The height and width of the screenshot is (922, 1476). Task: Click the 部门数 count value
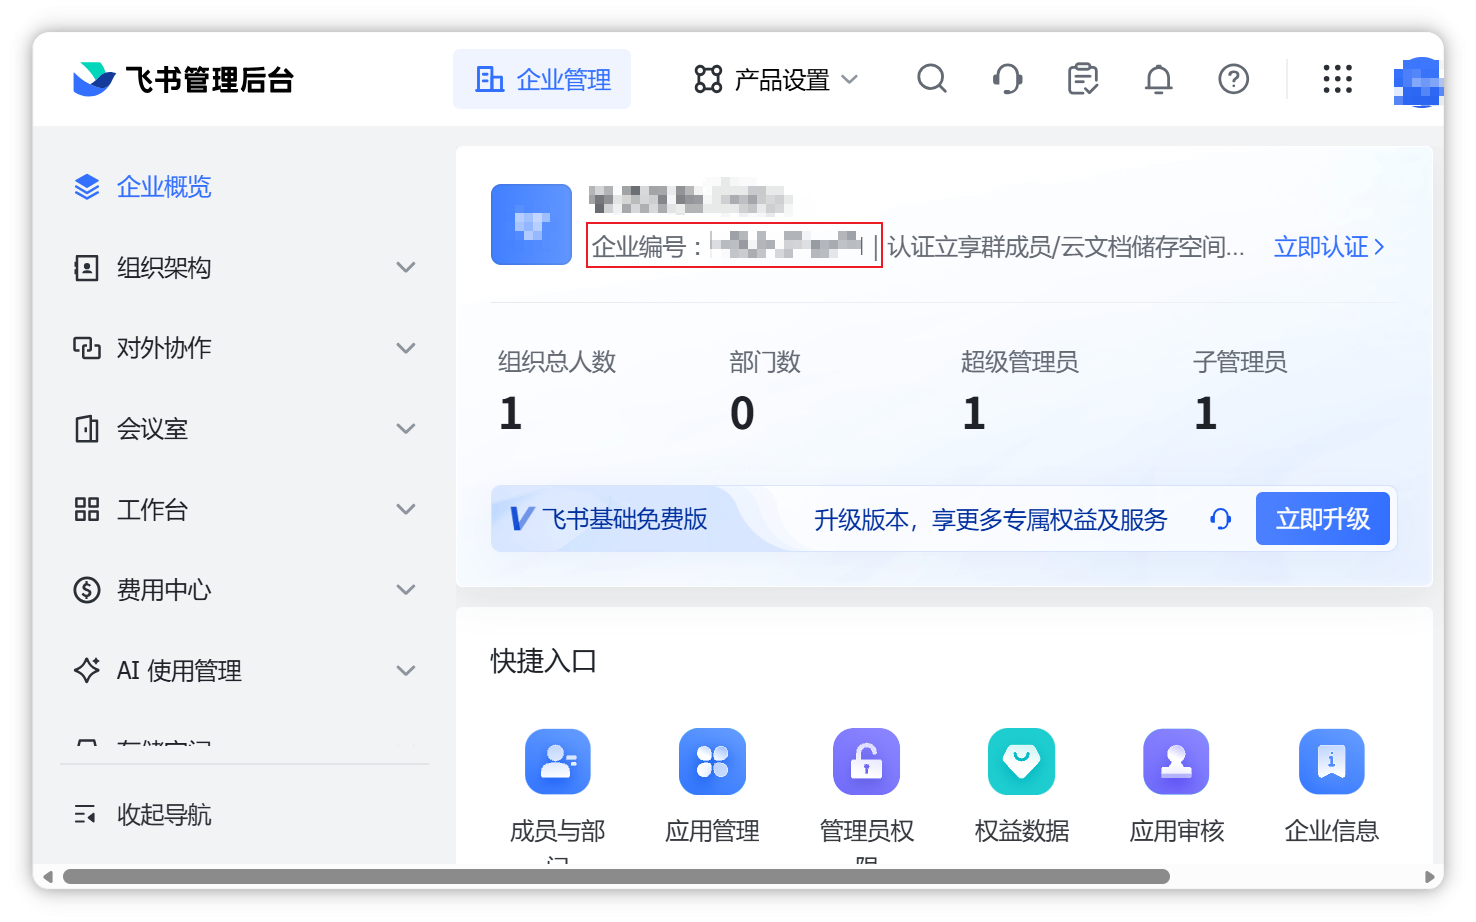(x=742, y=413)
